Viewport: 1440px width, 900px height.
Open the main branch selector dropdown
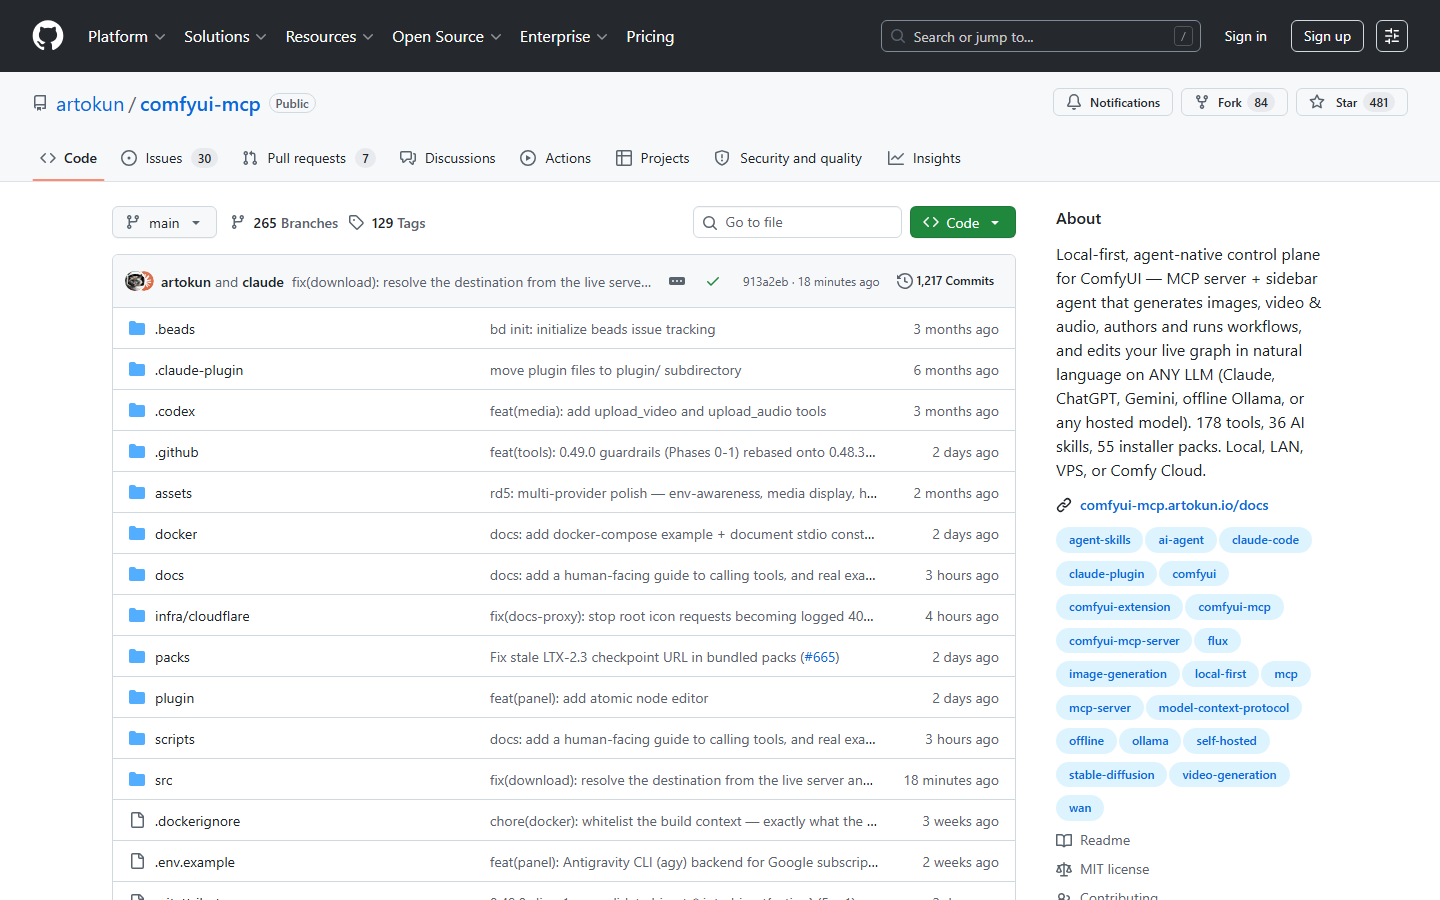coord(164,222)
